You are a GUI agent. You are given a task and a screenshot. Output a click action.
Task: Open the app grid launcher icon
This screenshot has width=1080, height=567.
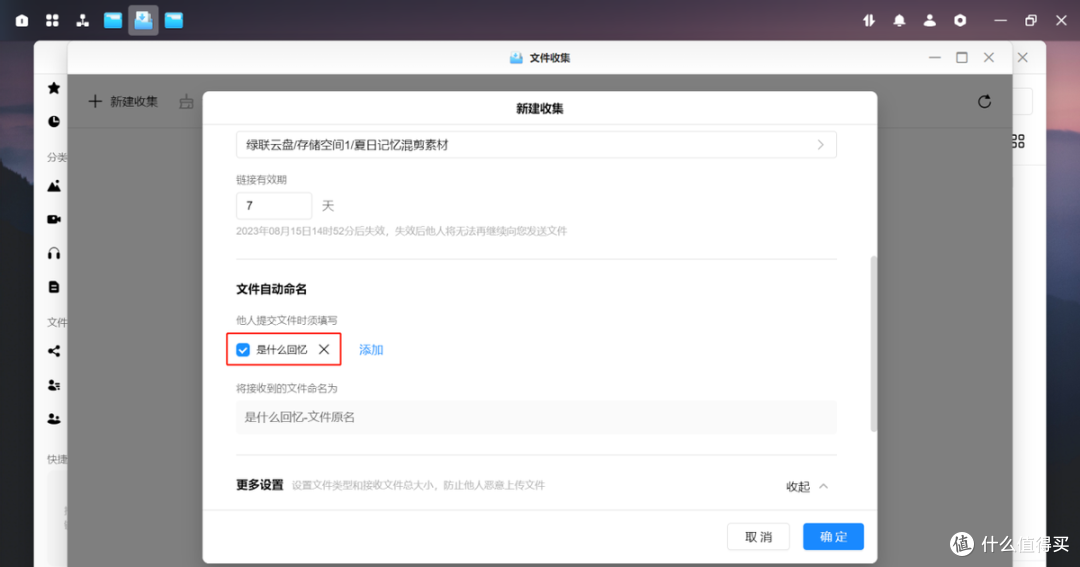52,21
